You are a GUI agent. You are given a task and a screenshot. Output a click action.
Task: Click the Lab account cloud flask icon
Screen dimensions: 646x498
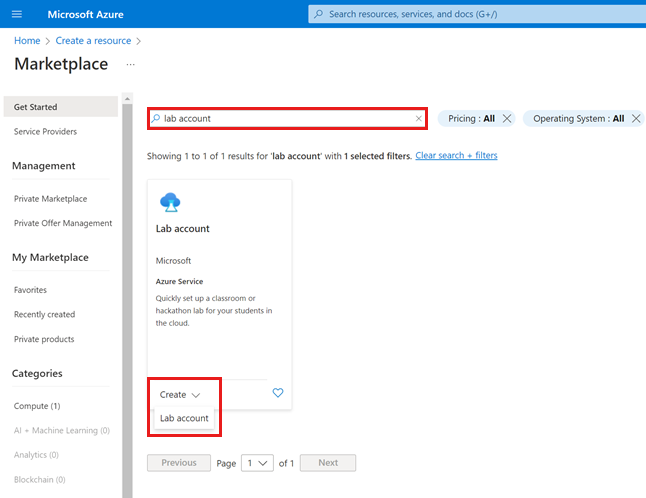tap(170, 202)
